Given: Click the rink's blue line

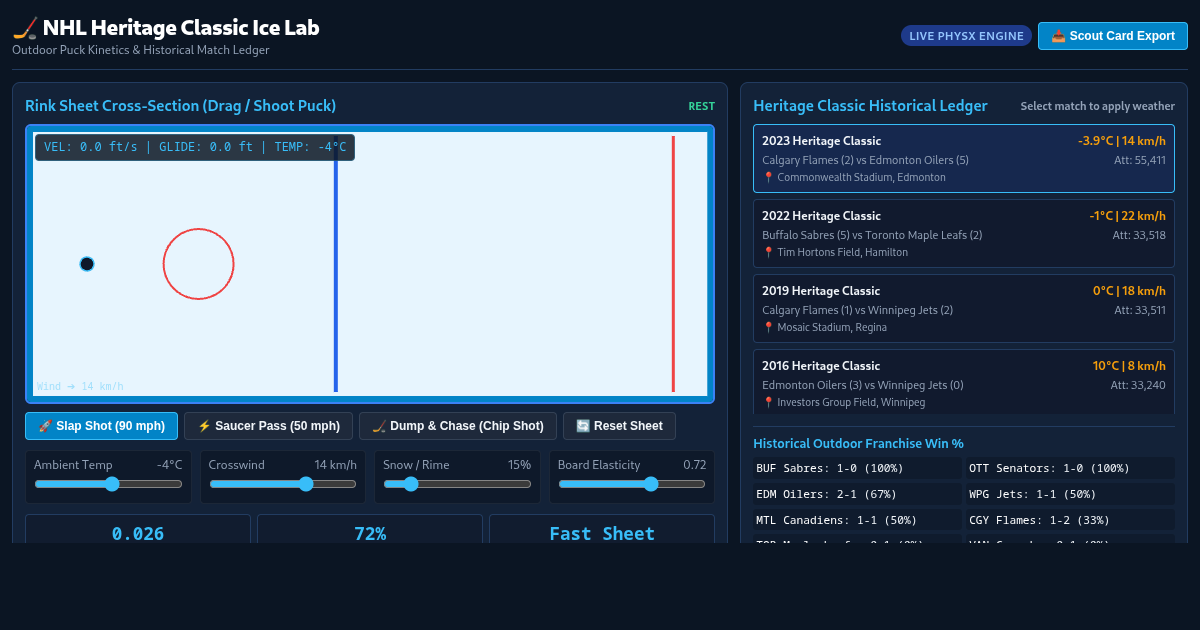Looking at the screenshot, I should coord(336,264).
